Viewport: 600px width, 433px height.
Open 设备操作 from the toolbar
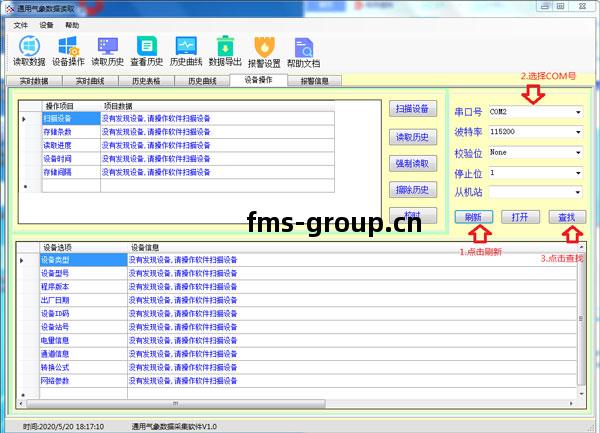pos(68,47)
